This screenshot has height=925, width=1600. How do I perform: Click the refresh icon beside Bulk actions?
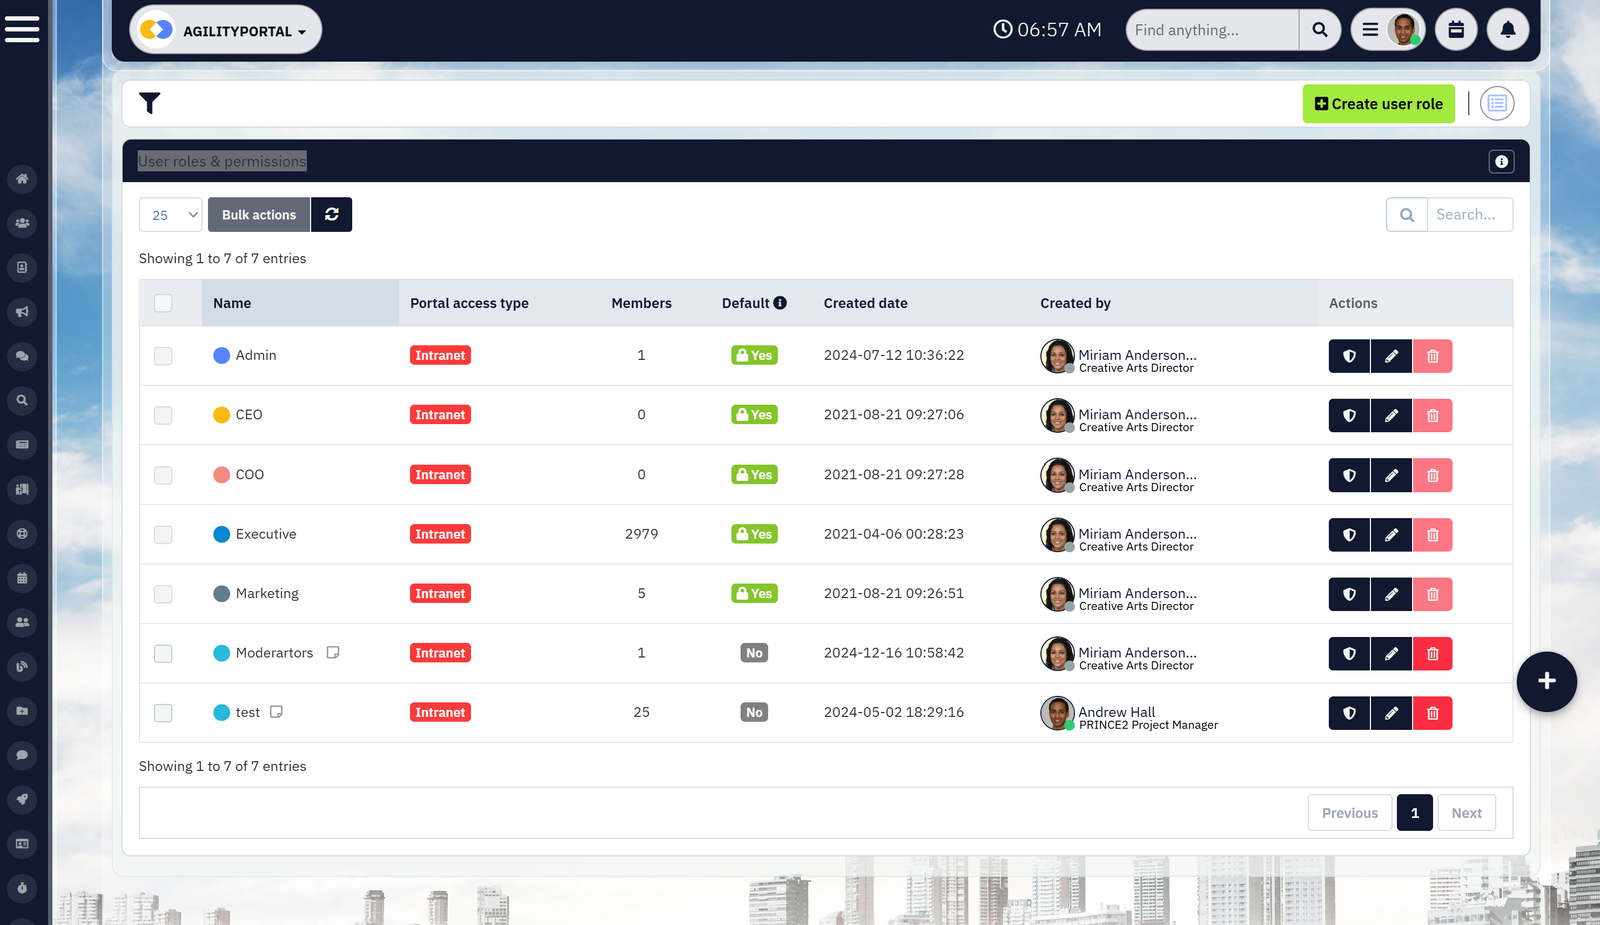331,215
